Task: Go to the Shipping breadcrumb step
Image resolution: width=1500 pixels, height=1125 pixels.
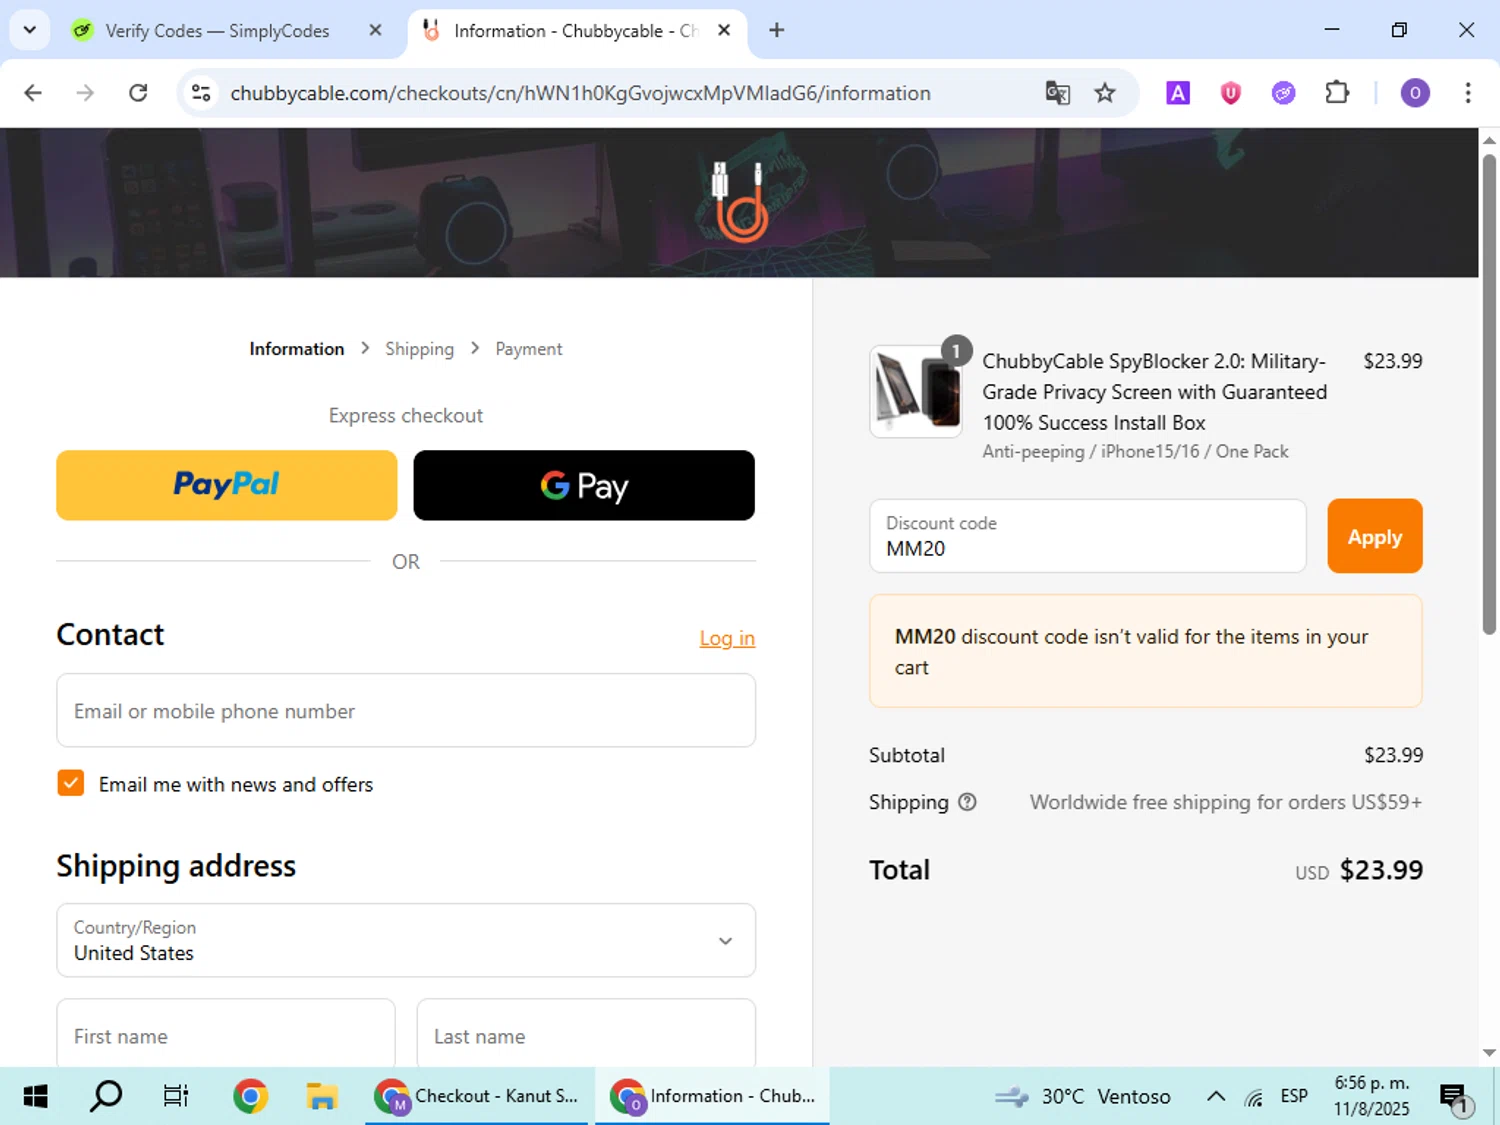Action: [419, 349]
